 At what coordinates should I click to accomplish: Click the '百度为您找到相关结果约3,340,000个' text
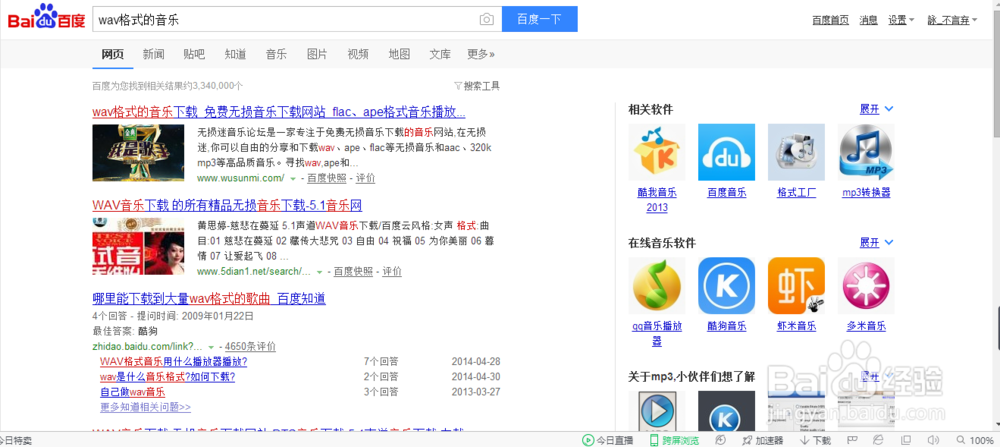point(168,86)
